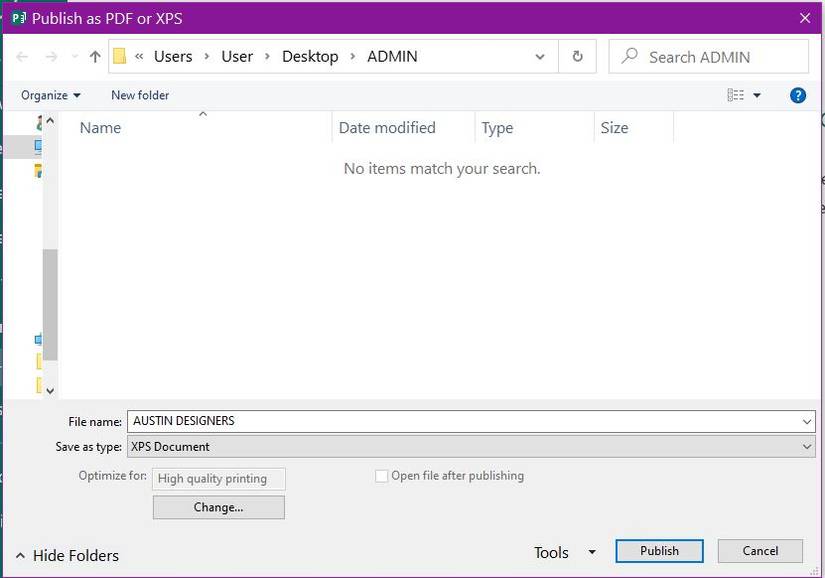825x578 pixels.
Task: Click the Refresh icon in address bar
Action: click(577, 56)
